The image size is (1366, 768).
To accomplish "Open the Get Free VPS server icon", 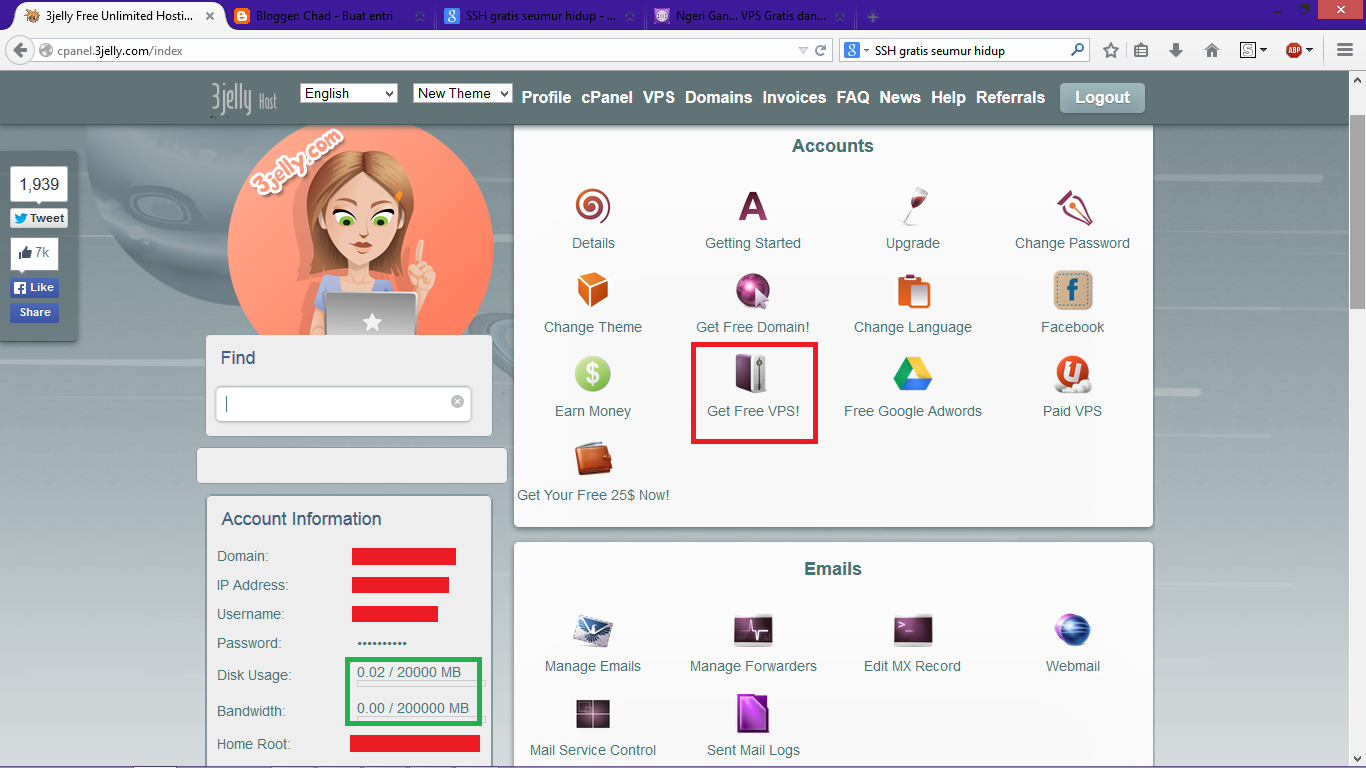I will coord(753,375).
